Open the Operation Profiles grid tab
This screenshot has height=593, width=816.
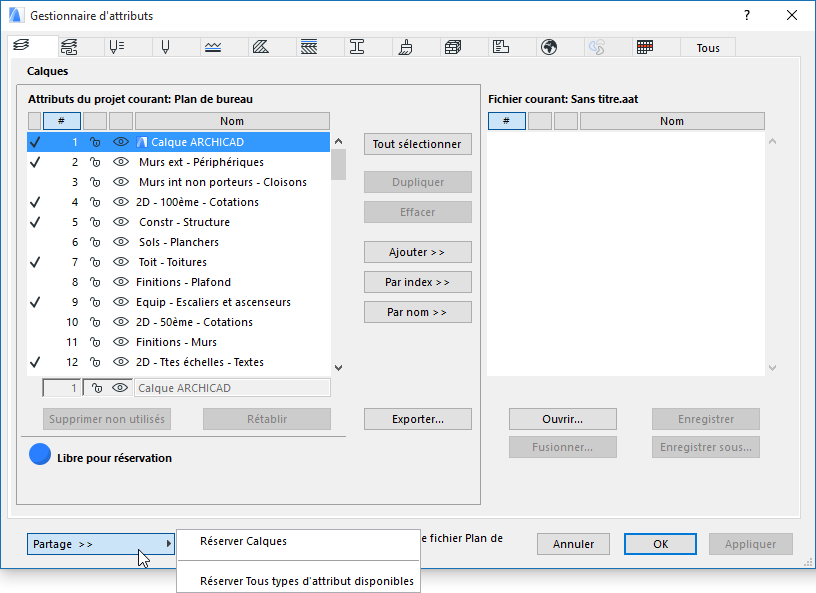645,47
